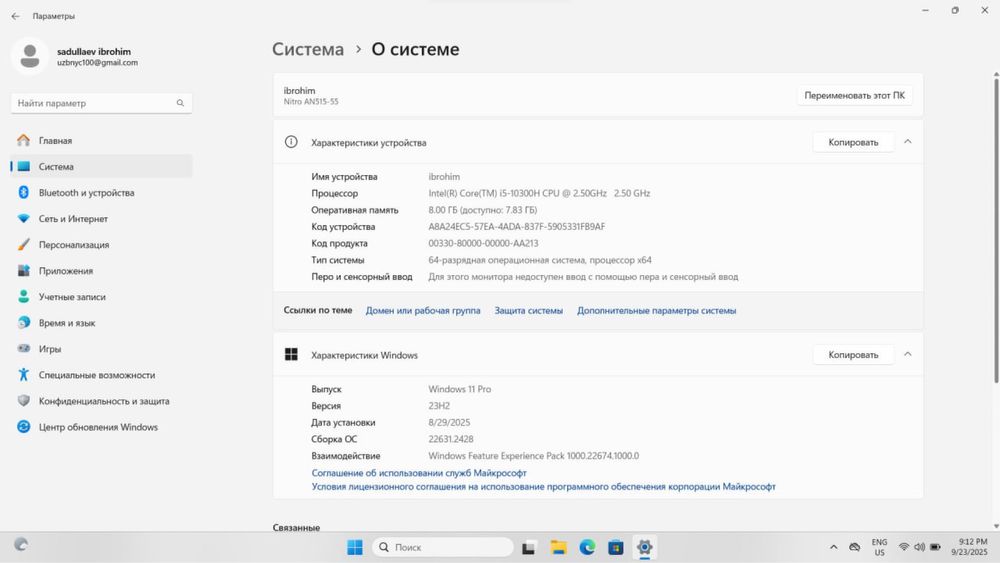The width and height of the screenshot is (1000, 563).
Task: Click the search magnifier in Найти параметр
Action: coord(180,103)
